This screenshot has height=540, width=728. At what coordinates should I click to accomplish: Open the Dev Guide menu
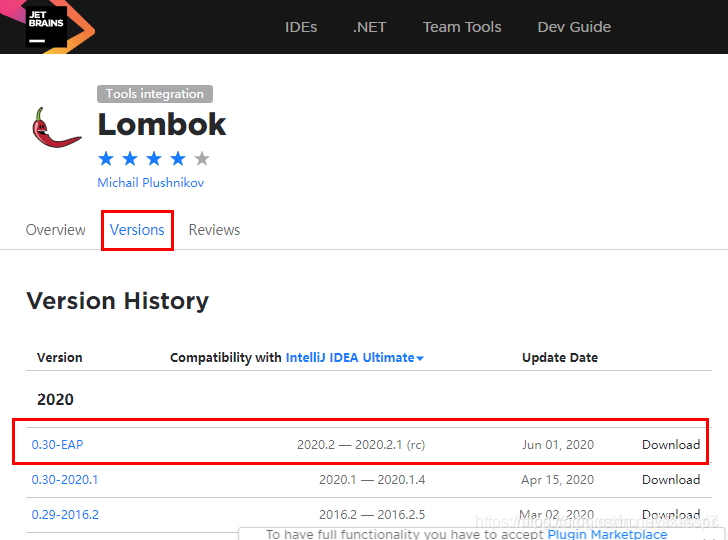pyautogui.click(x=574, y=27)
